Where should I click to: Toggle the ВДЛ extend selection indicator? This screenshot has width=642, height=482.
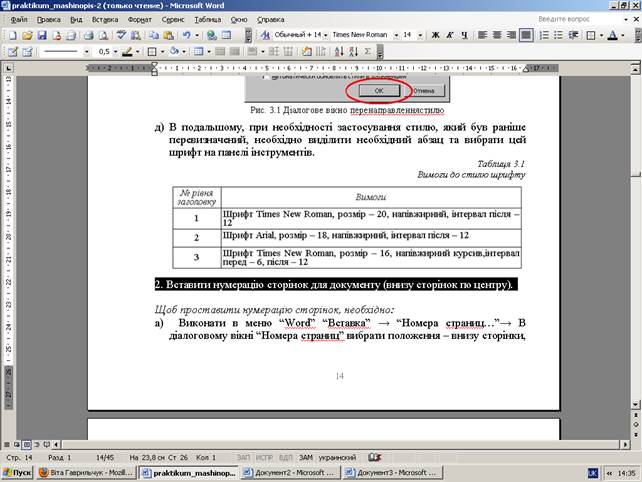tap(285, 457)
